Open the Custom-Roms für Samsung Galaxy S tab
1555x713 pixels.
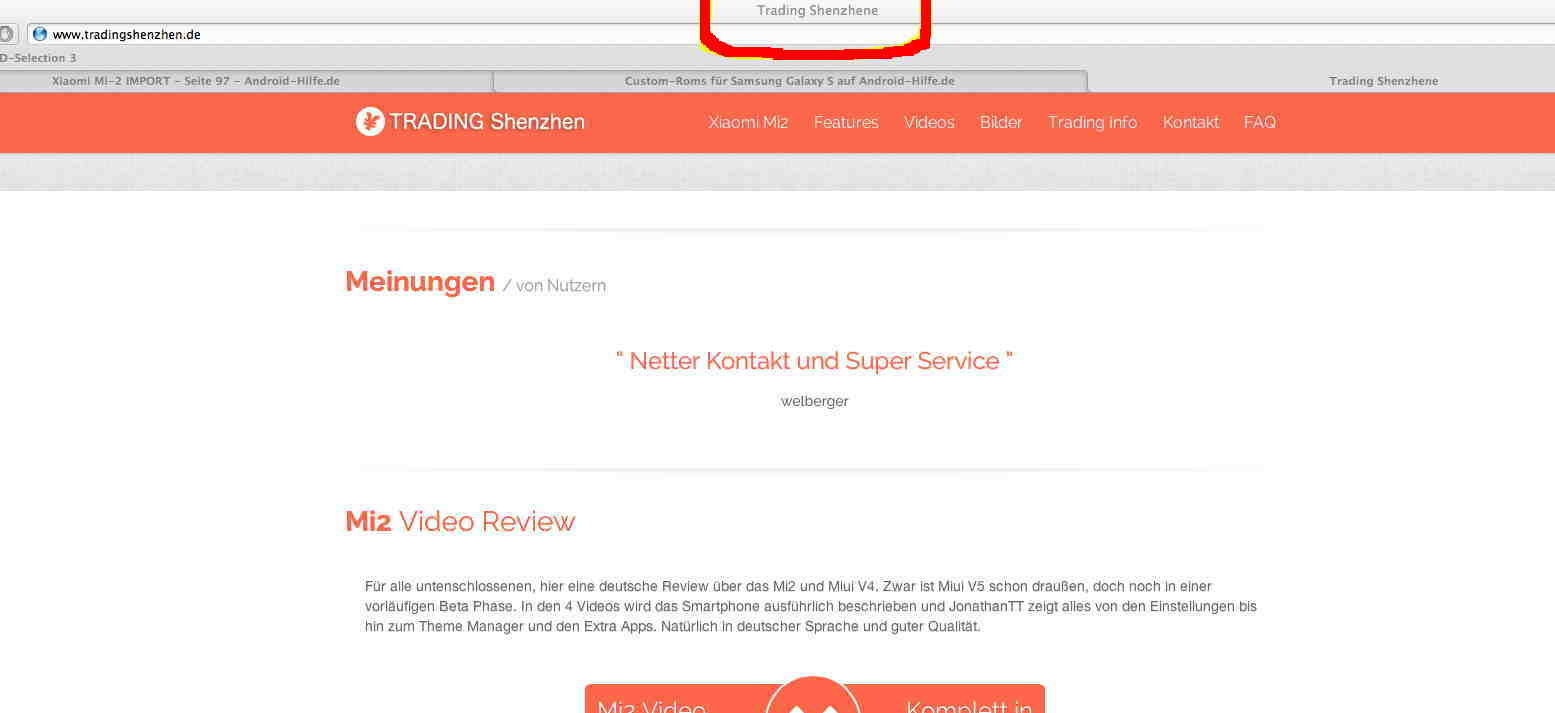click(x=790, y=81)
